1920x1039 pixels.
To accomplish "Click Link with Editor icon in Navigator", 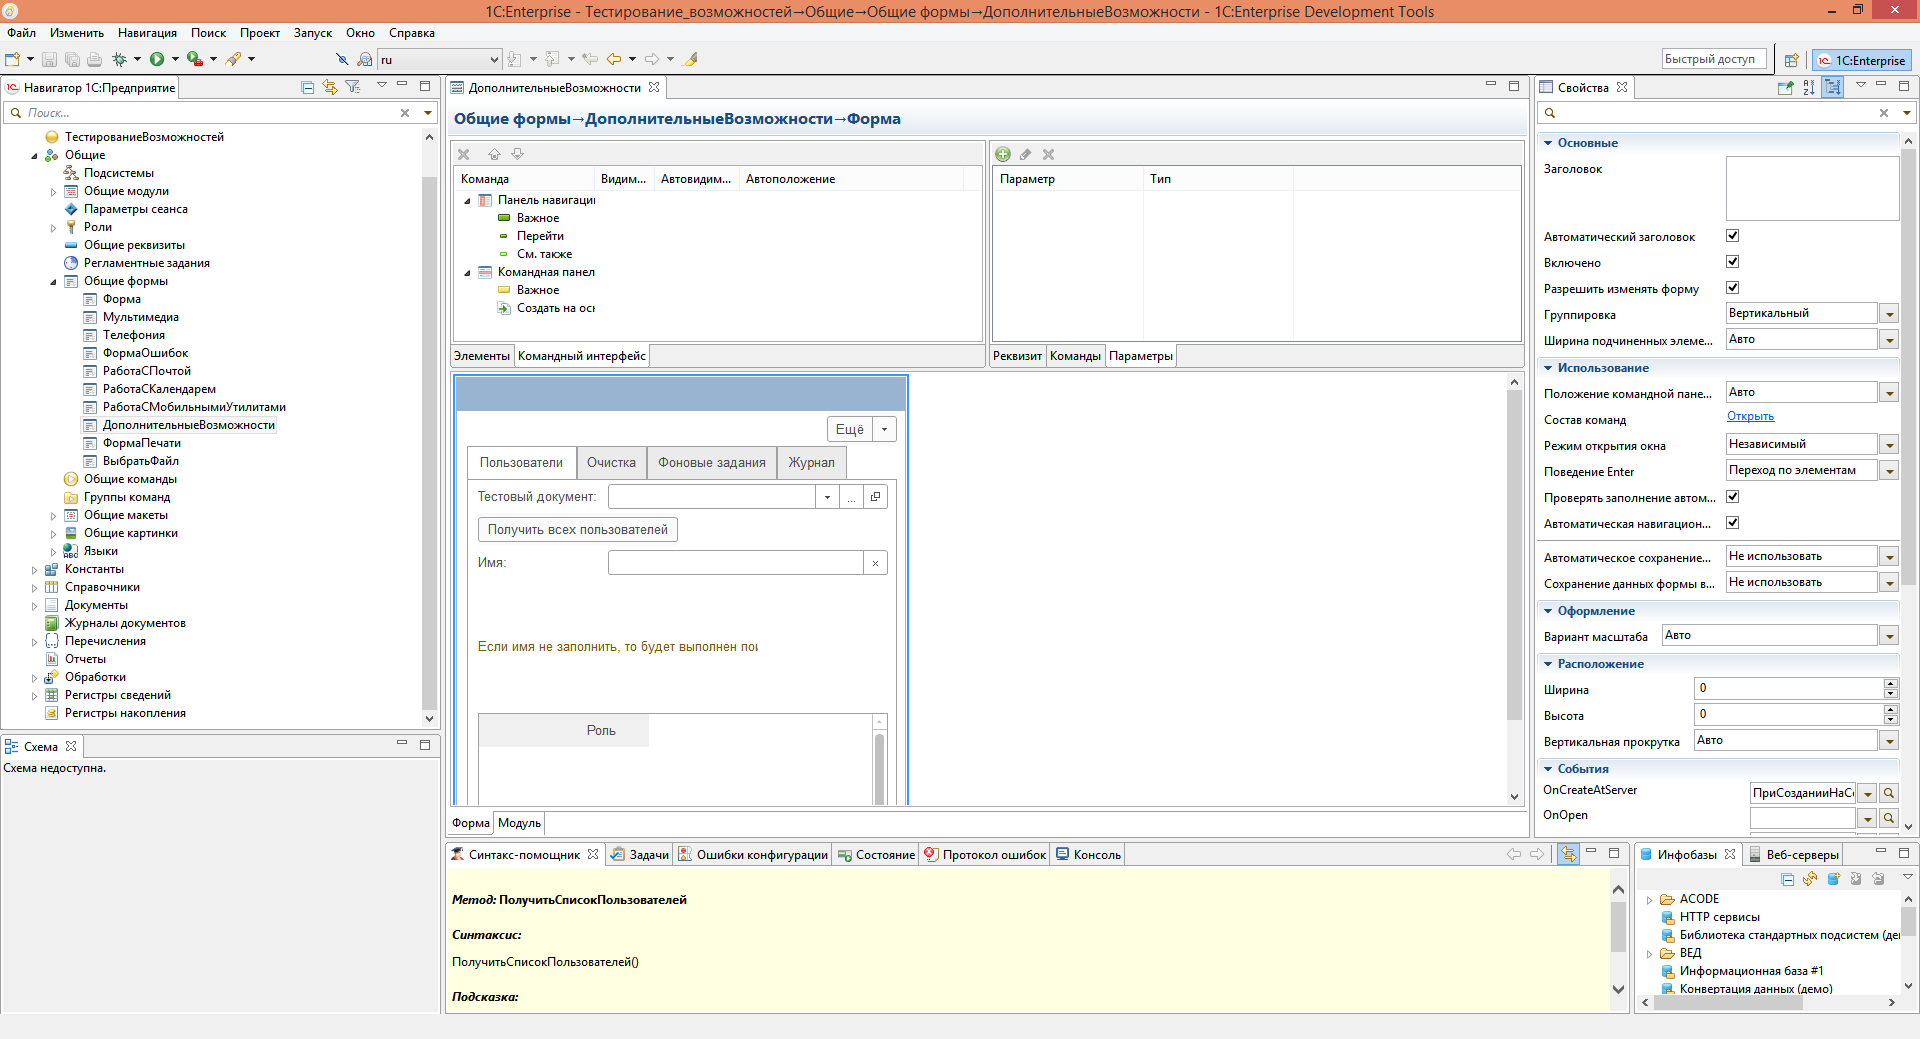I will coord(330,87).
